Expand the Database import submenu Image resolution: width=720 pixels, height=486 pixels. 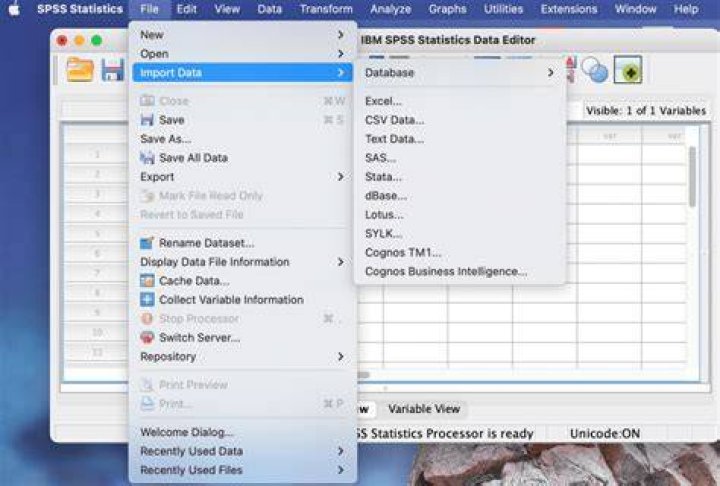460,73
